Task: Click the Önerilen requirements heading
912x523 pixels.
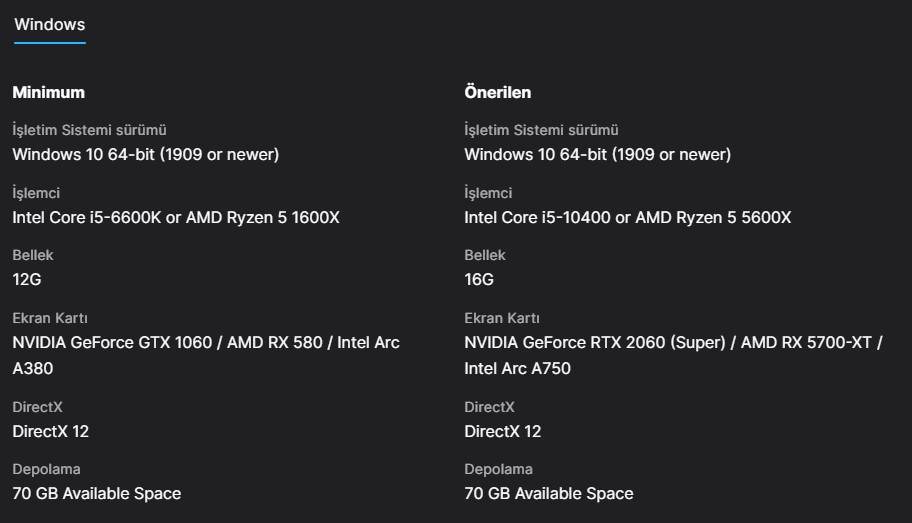Action: (x=497, y=92)
